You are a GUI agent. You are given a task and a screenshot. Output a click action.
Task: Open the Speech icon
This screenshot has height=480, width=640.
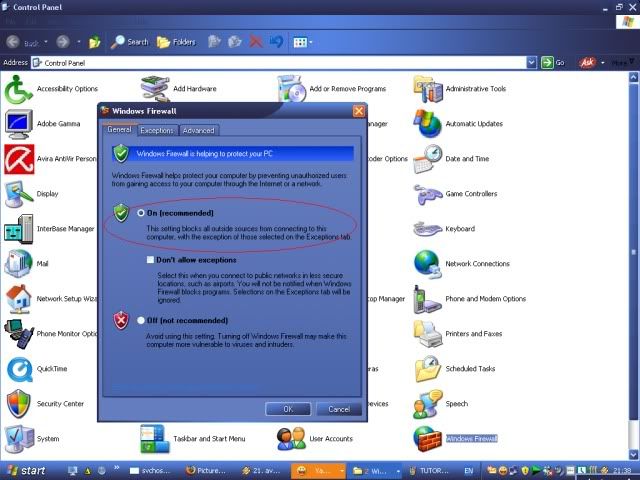pos(428,404)
